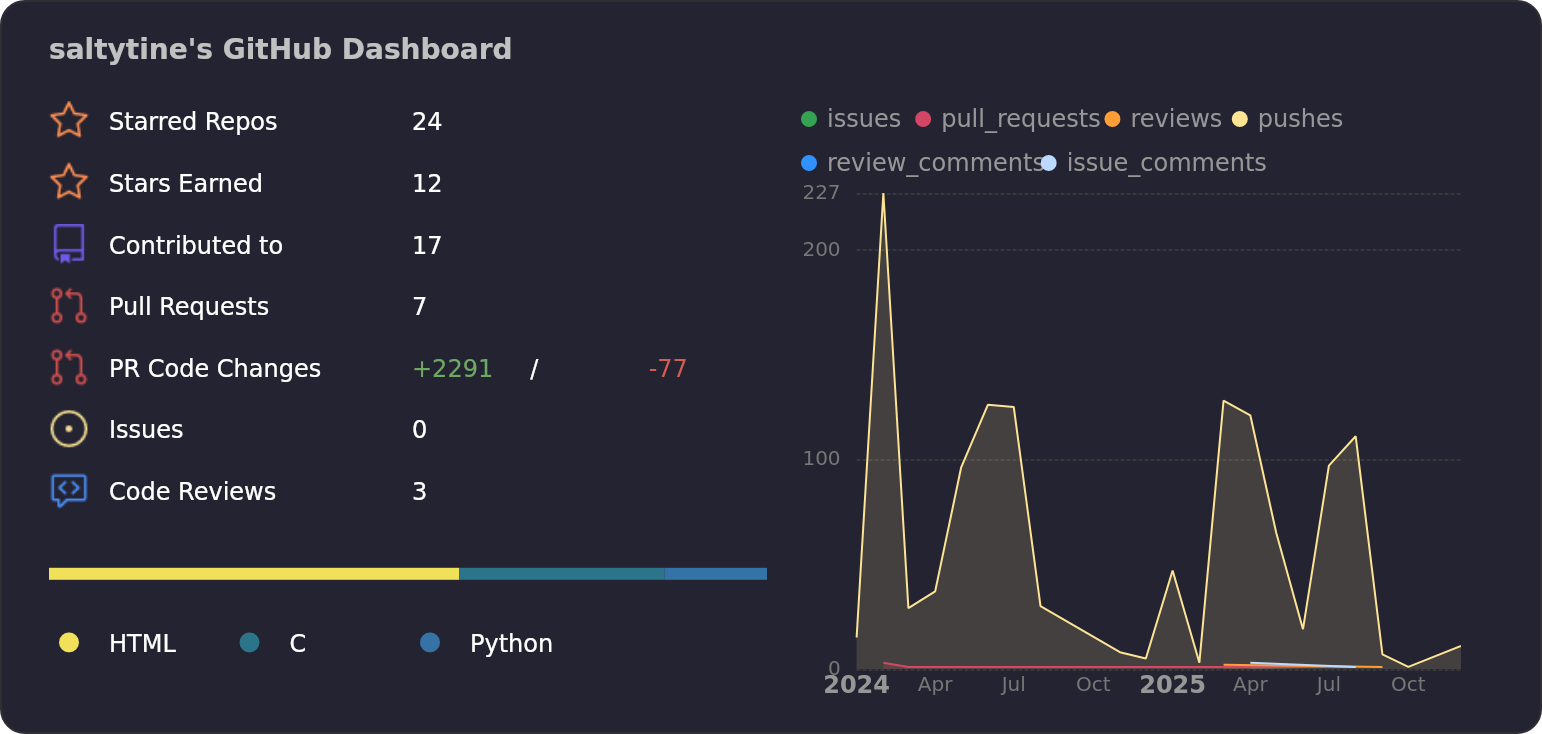The width and height of the screenshot is (1542, 734).
Task: Toggle the reviews legend entry
Action: [1163, 119]
